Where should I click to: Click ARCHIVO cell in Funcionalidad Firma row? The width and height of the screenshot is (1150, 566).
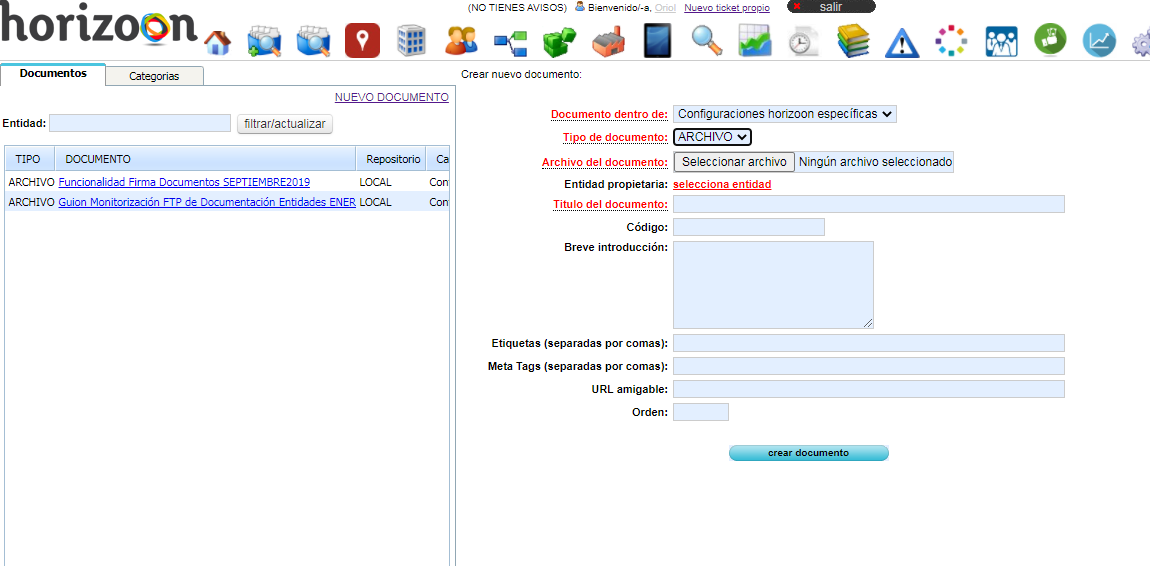pyautogui.click(x=32, y=182)
